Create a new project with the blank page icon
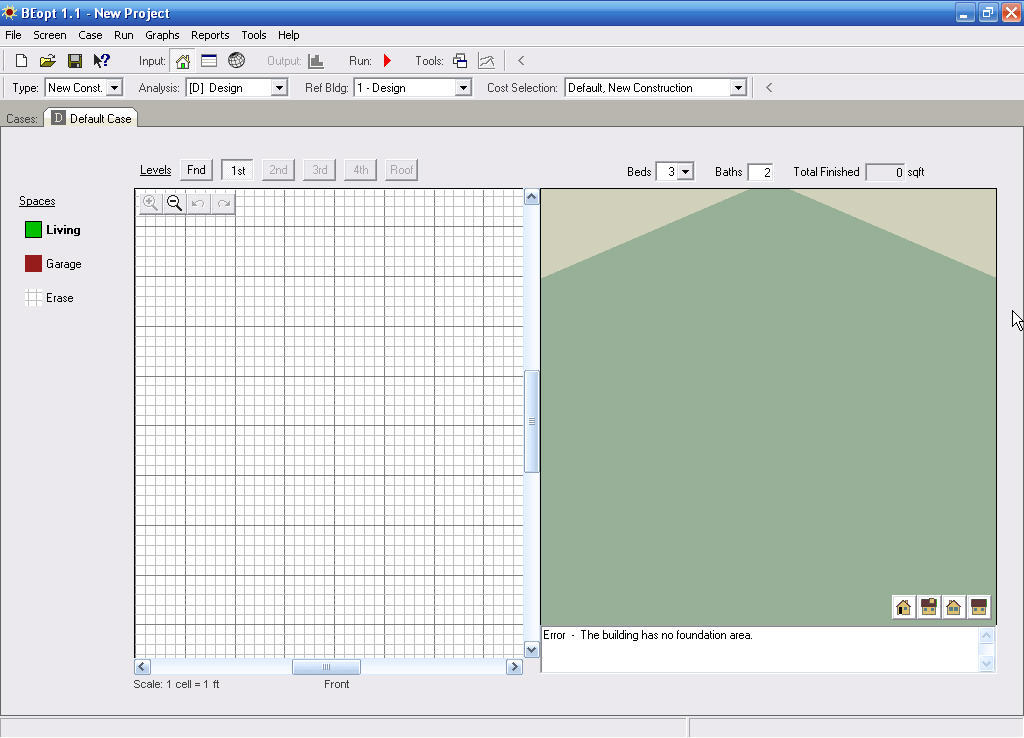The width and height of the screenshot is (1024, 738). [x=22, y=61]
